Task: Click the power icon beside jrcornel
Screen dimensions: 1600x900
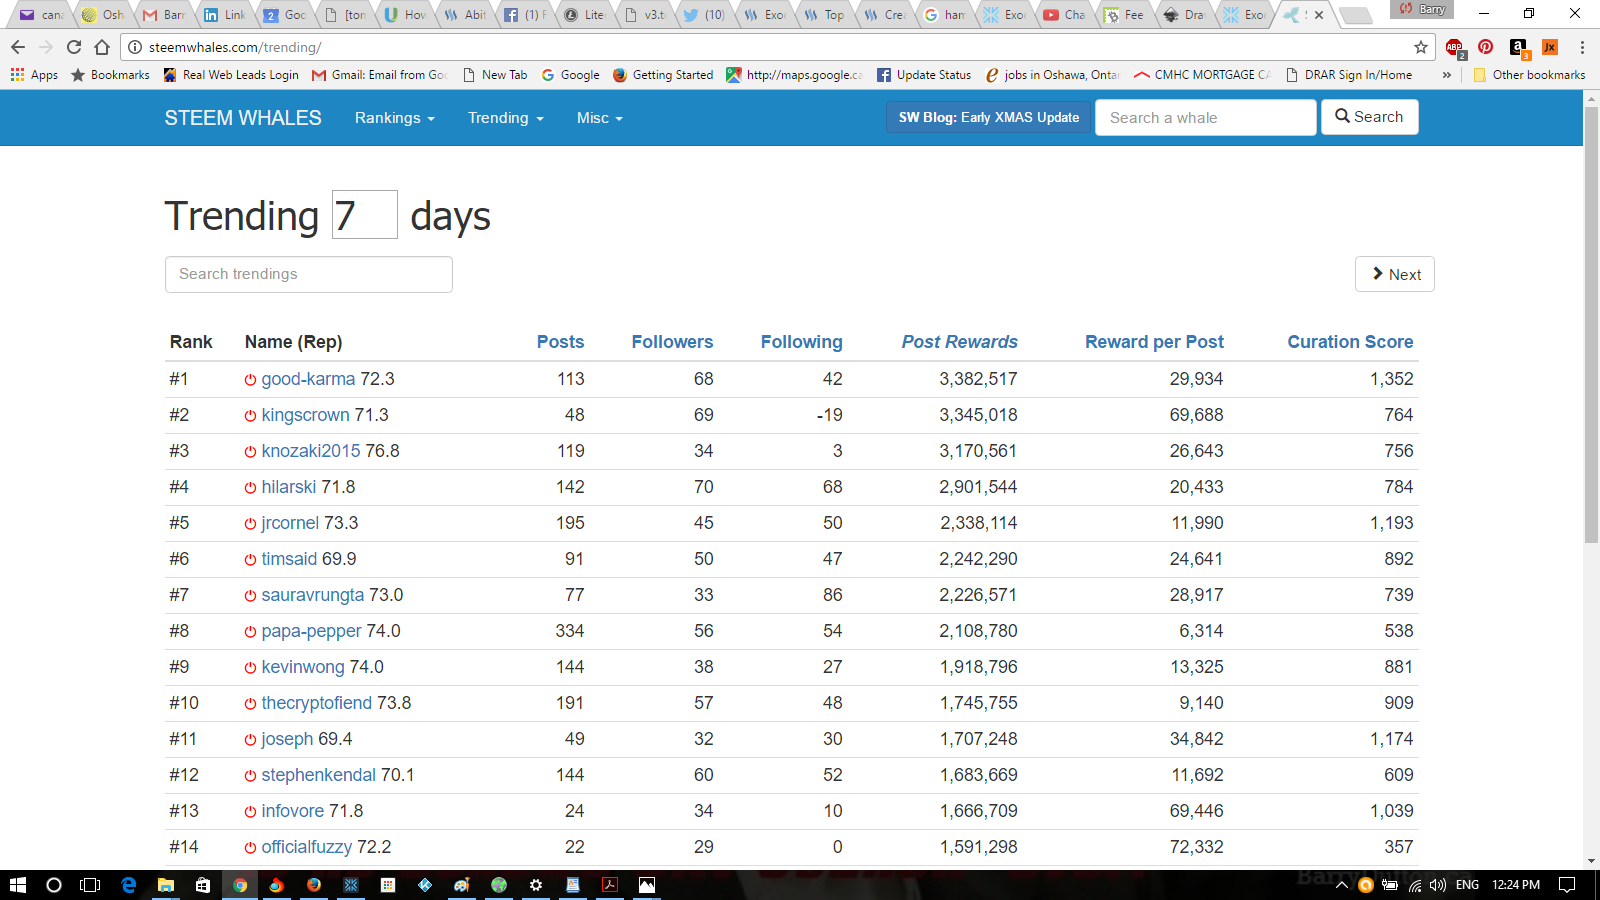Action: click(250, 524)
